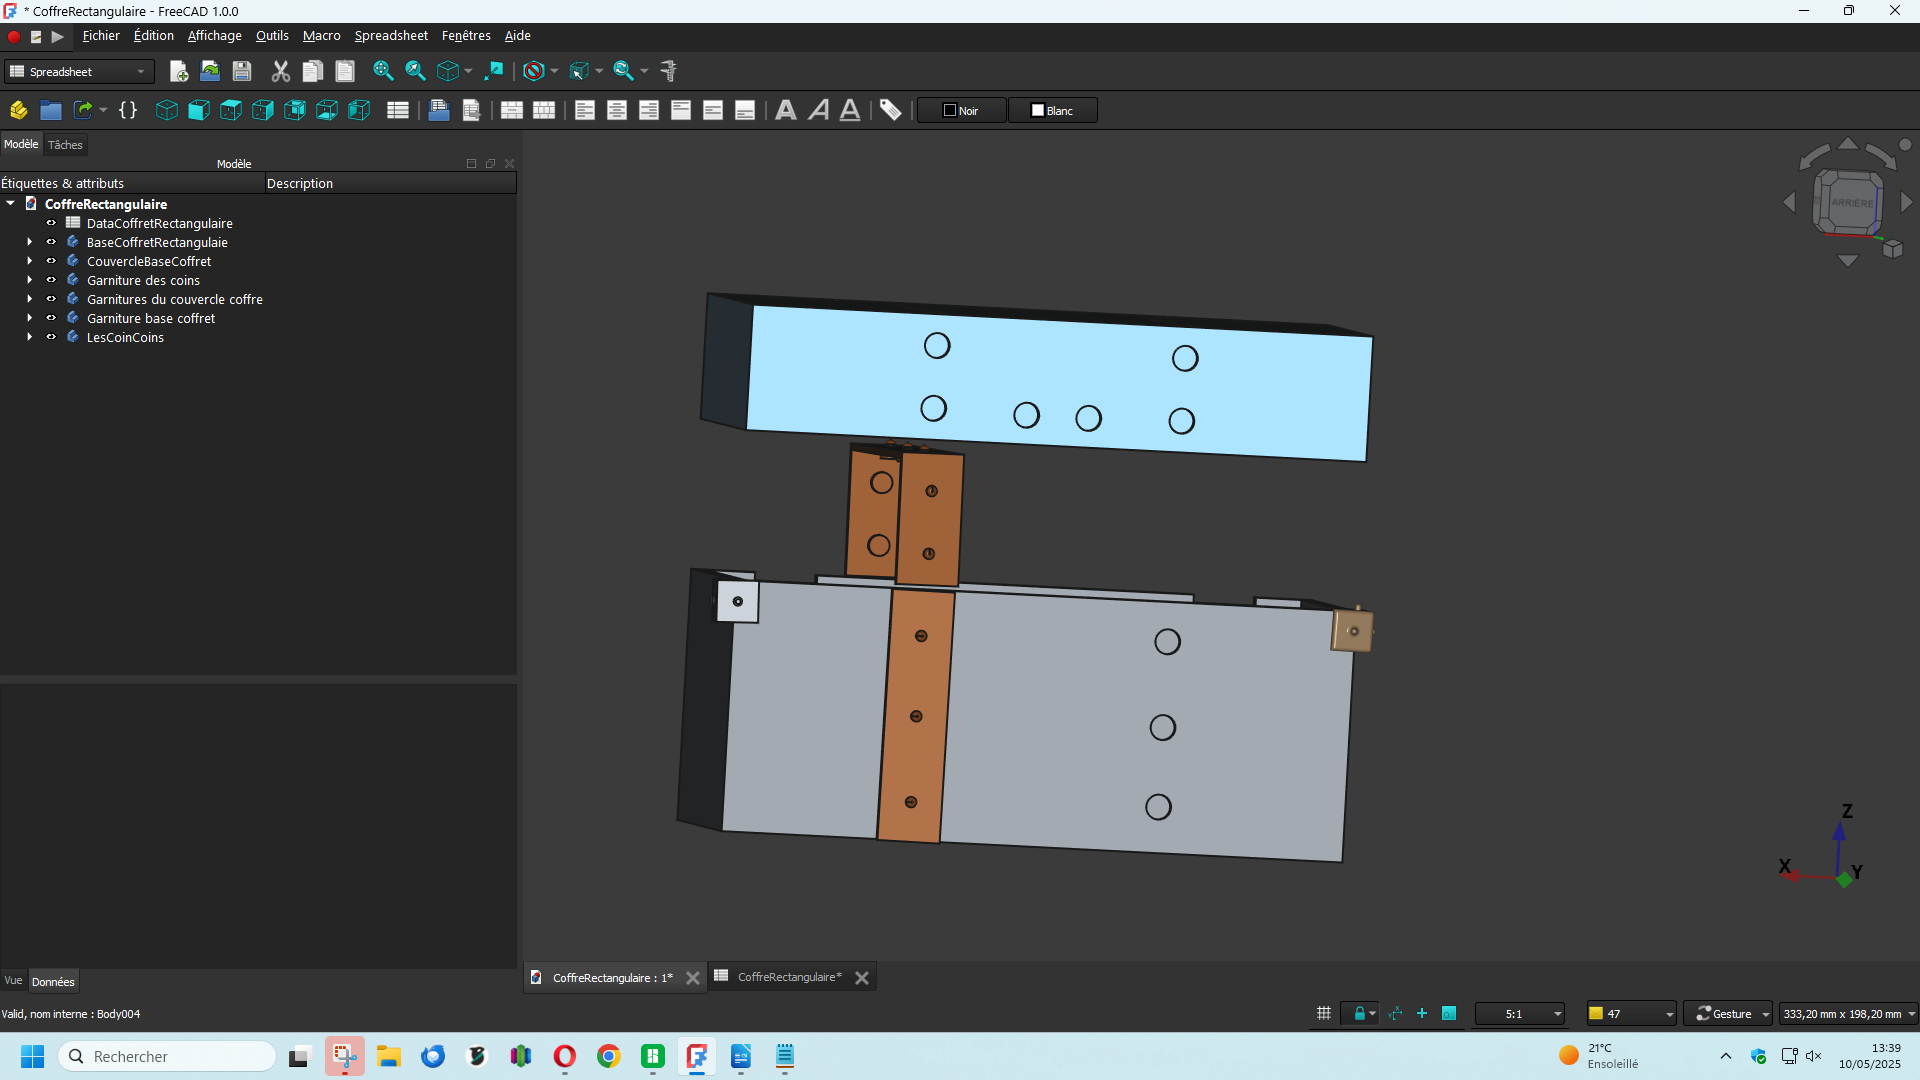The width and height of the screenshot is (1920, 1080).
Task: Toggle visibility of LesCoinCoins
Action: (51, 337)
